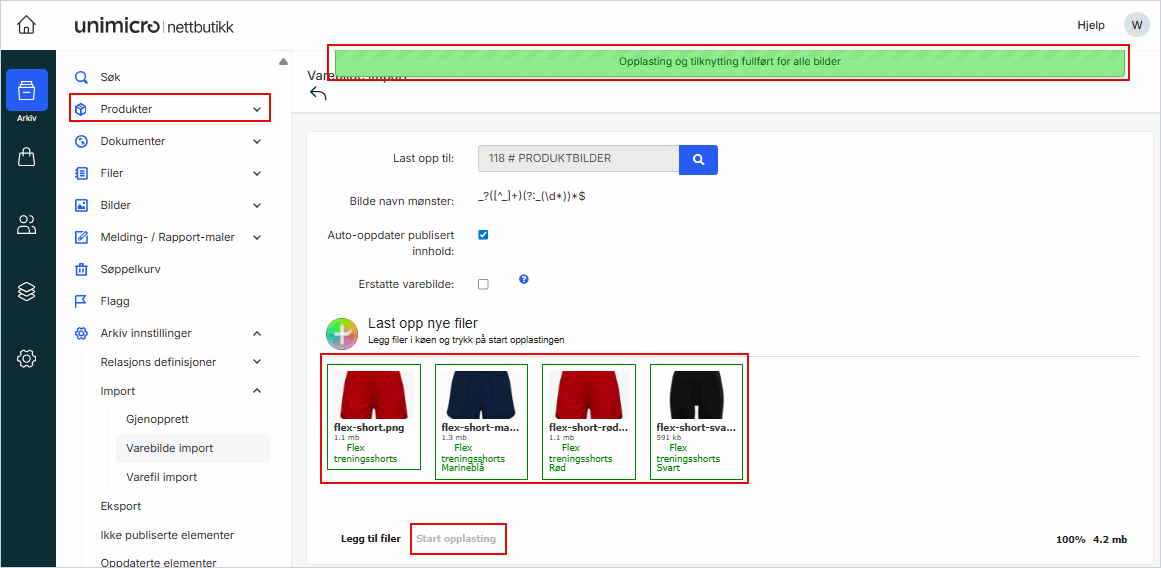Click the blue magnifier search button
This screenshot has width=1161, height=568.
(698, 159)
